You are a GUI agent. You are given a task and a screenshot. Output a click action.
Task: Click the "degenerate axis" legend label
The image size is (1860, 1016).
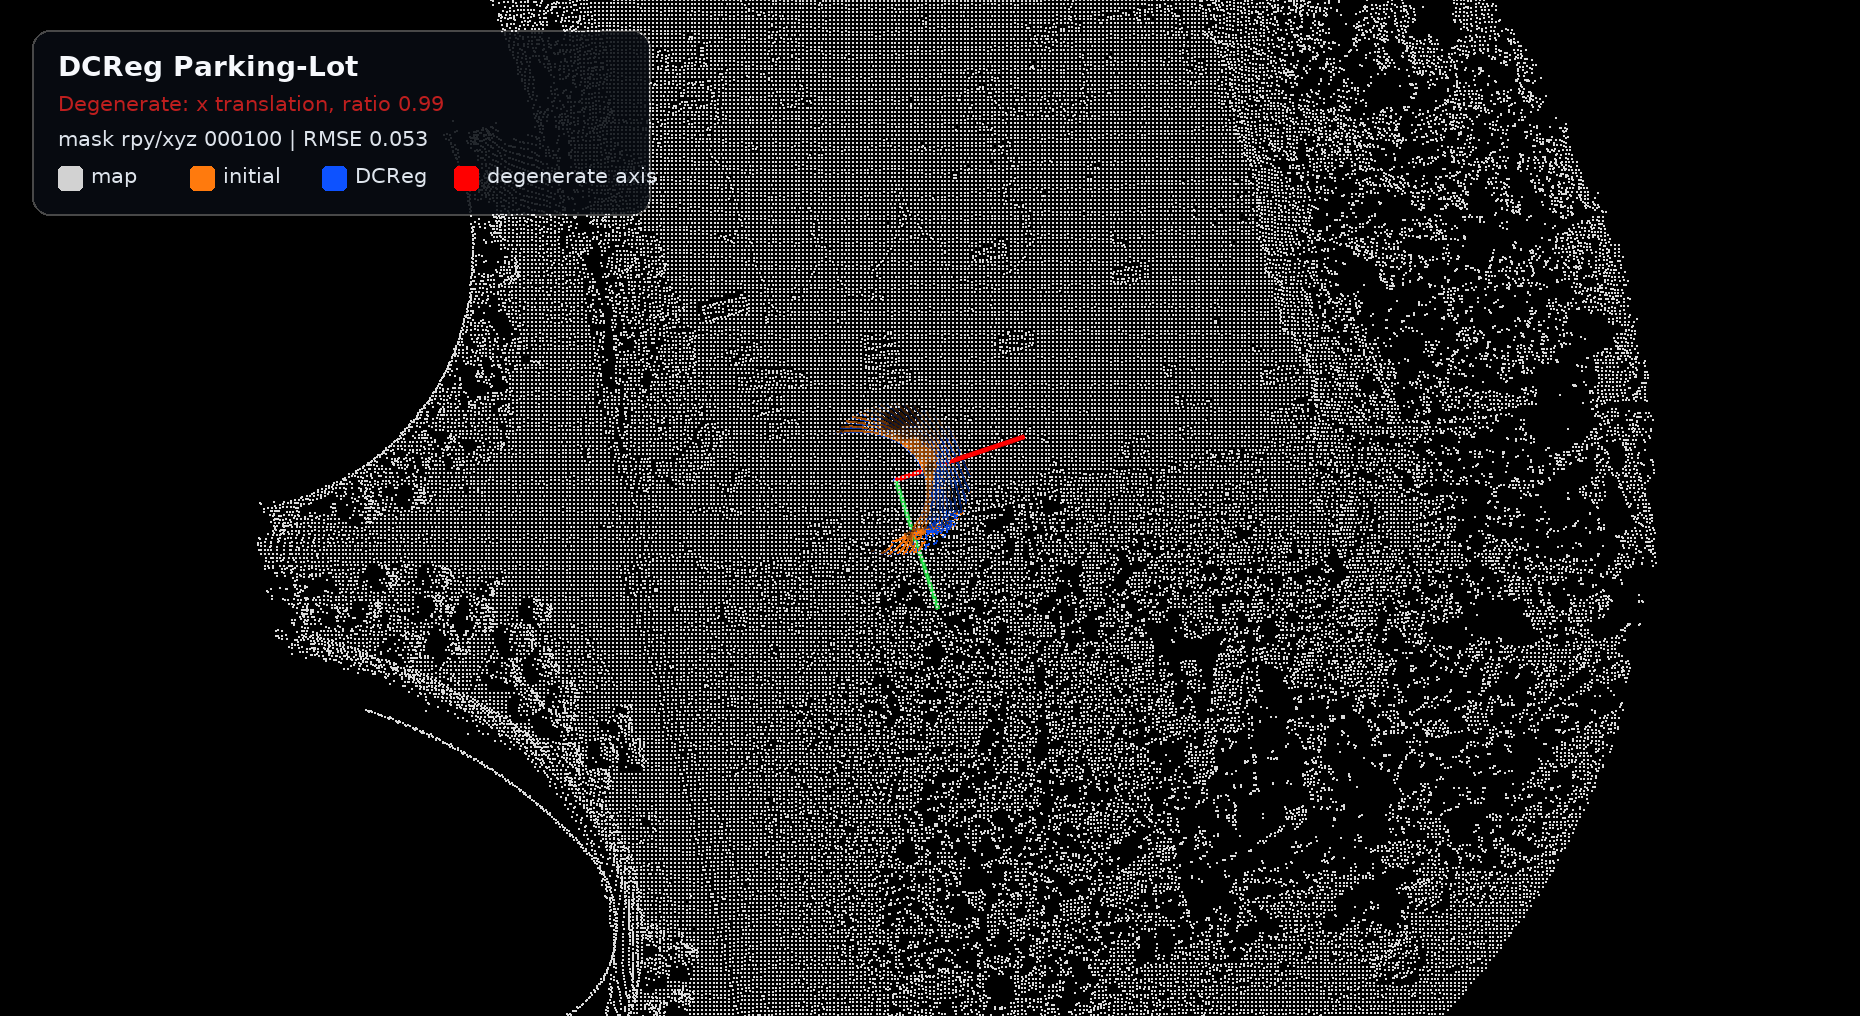coord(572,177)
